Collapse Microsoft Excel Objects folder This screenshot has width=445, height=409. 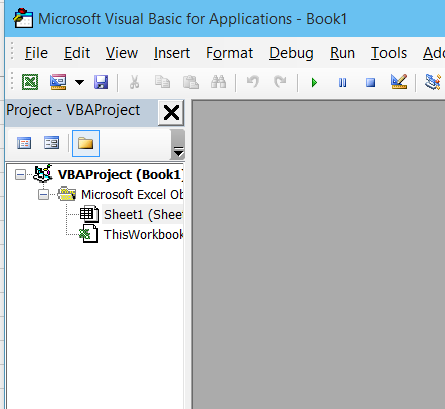(x=43, y=195)
